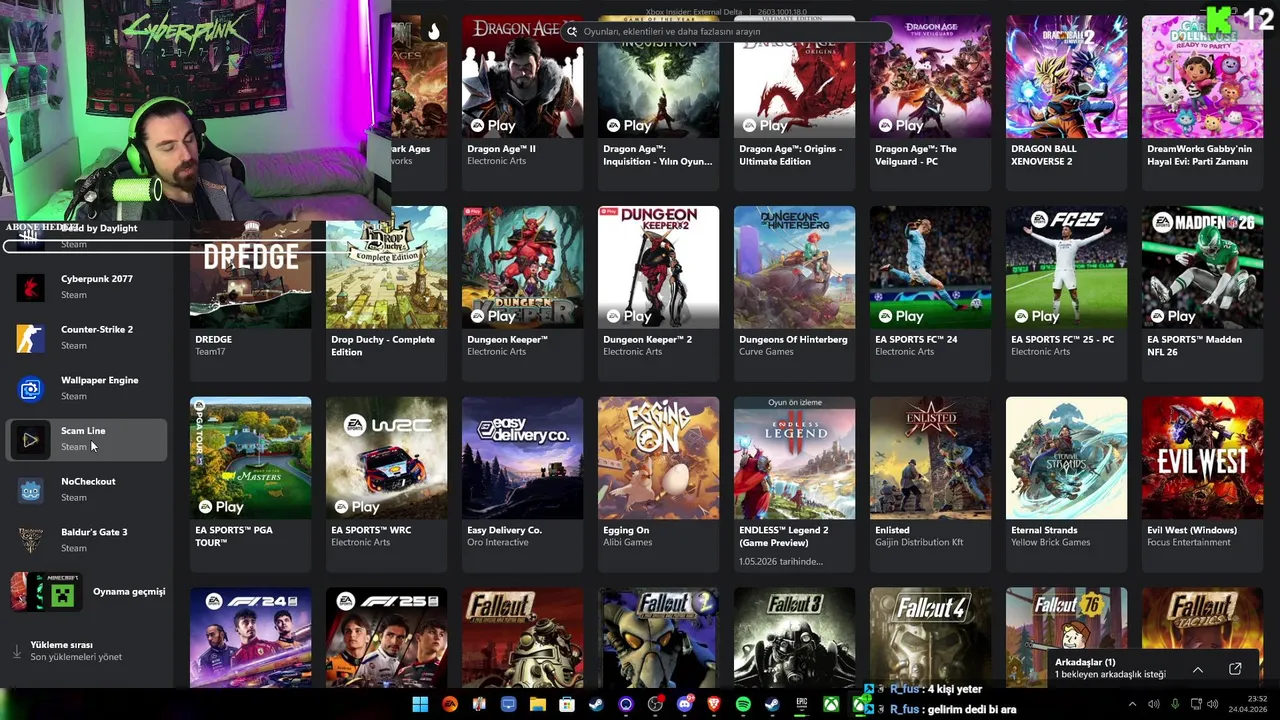Open the EA app from the taskbar
This screenshot has width=1280, height=720.
tap(450, 705)
